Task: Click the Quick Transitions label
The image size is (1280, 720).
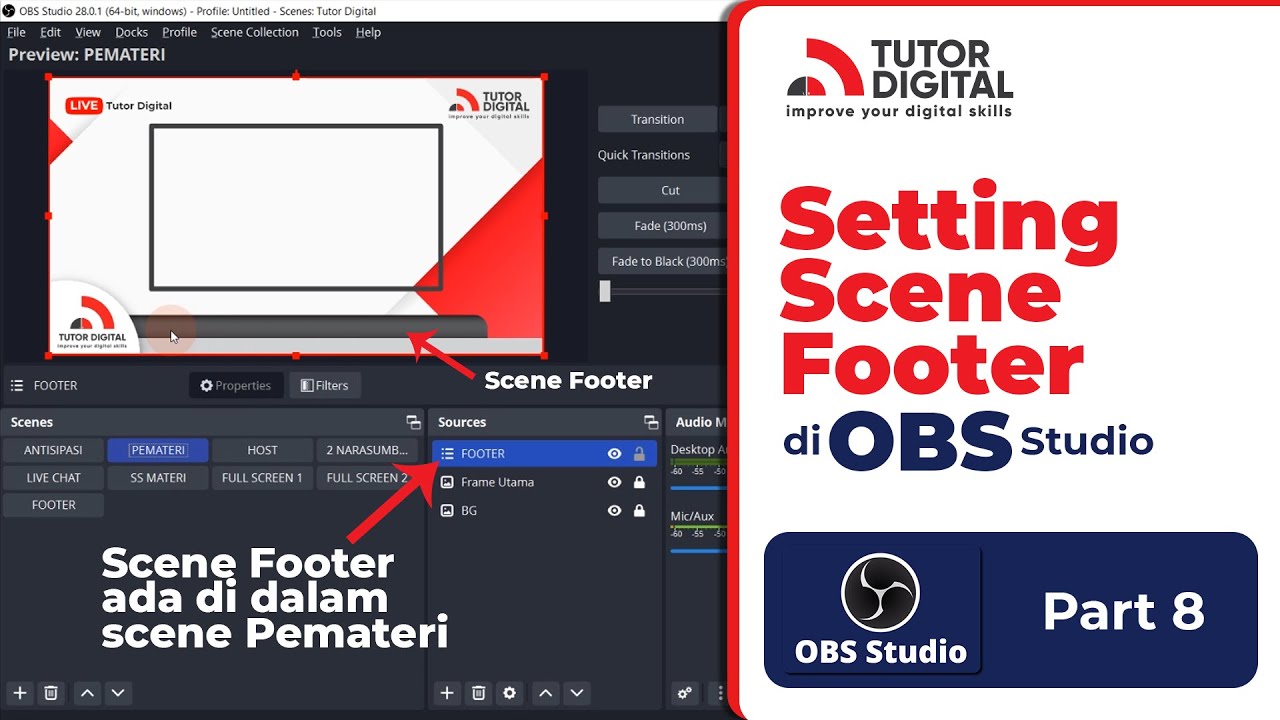Action: point(644,155)
